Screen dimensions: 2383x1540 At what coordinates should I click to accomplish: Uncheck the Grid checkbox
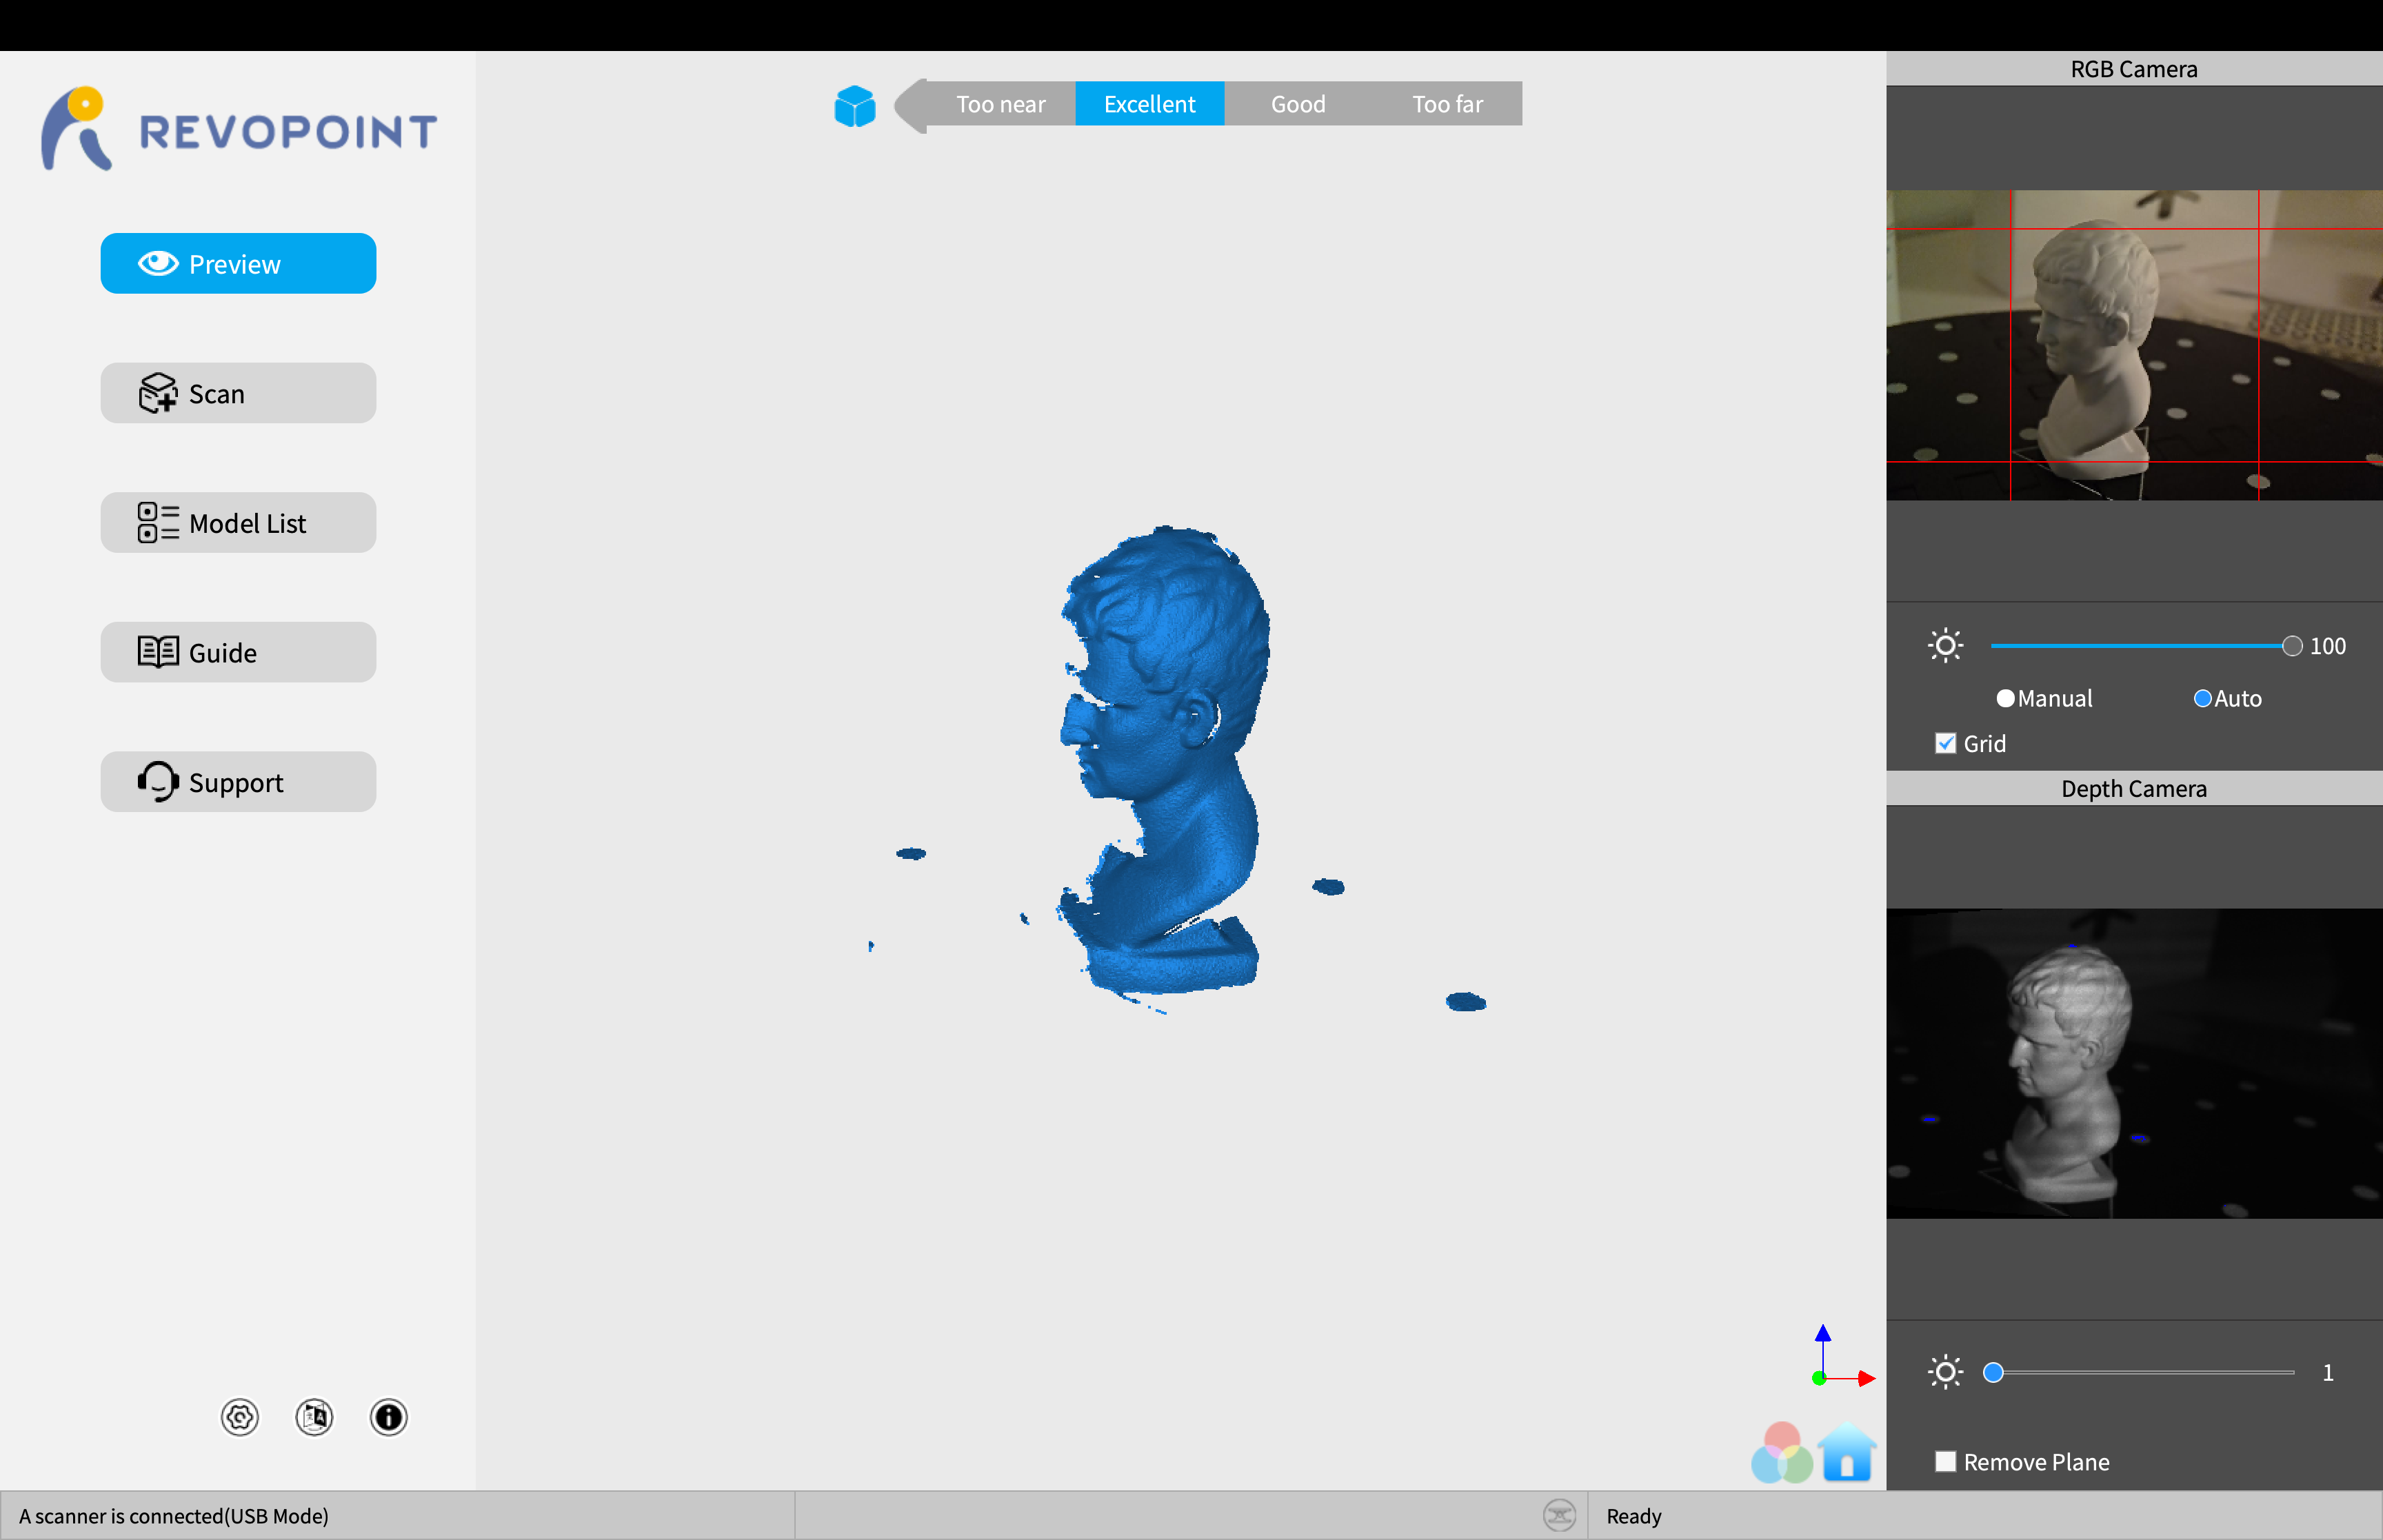coord(1945,743)
